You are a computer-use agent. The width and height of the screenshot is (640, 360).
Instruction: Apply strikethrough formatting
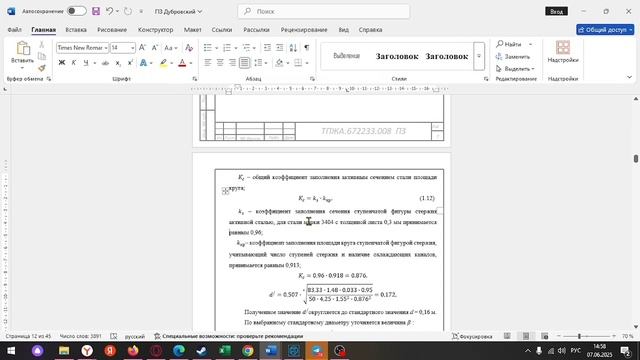click(x=105, y=62)
